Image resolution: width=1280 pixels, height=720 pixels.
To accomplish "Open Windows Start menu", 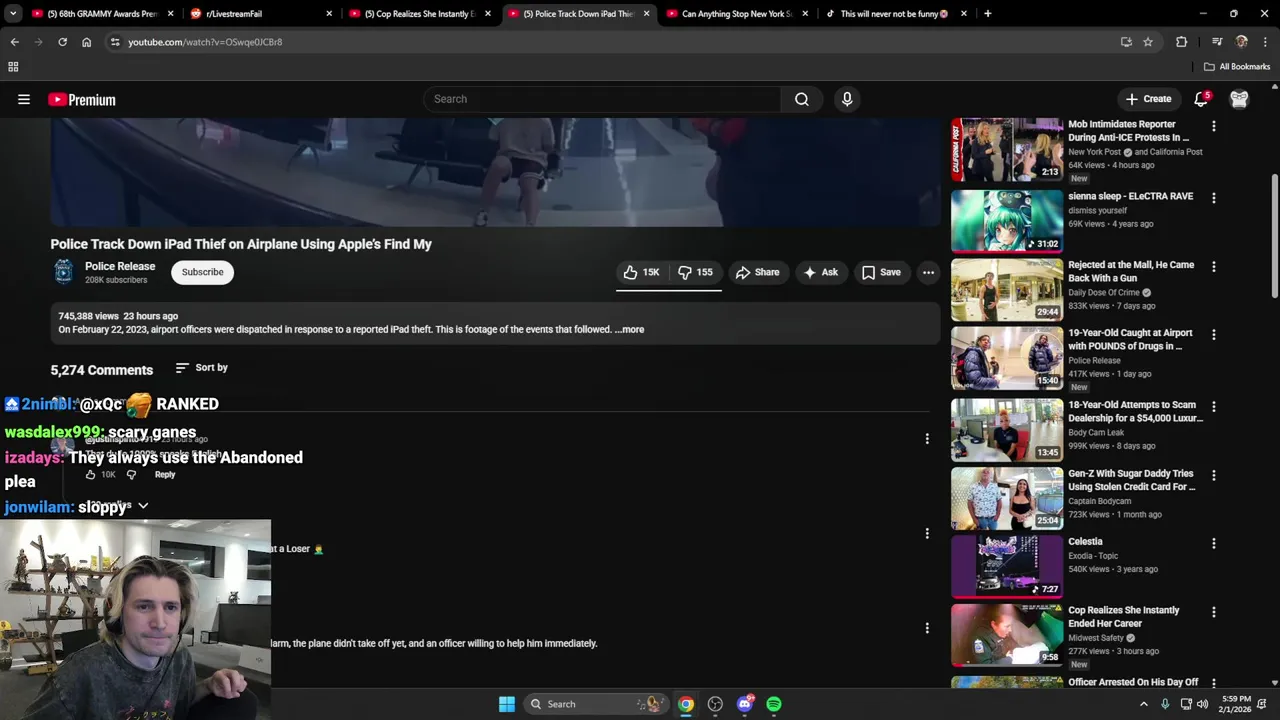I will point(507,704).
